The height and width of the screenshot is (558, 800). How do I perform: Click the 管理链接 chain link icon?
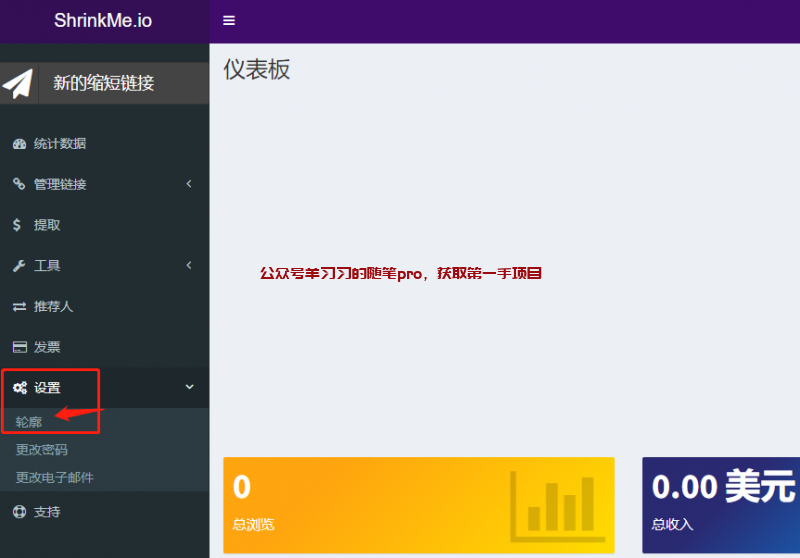click(x=19, y=184)
